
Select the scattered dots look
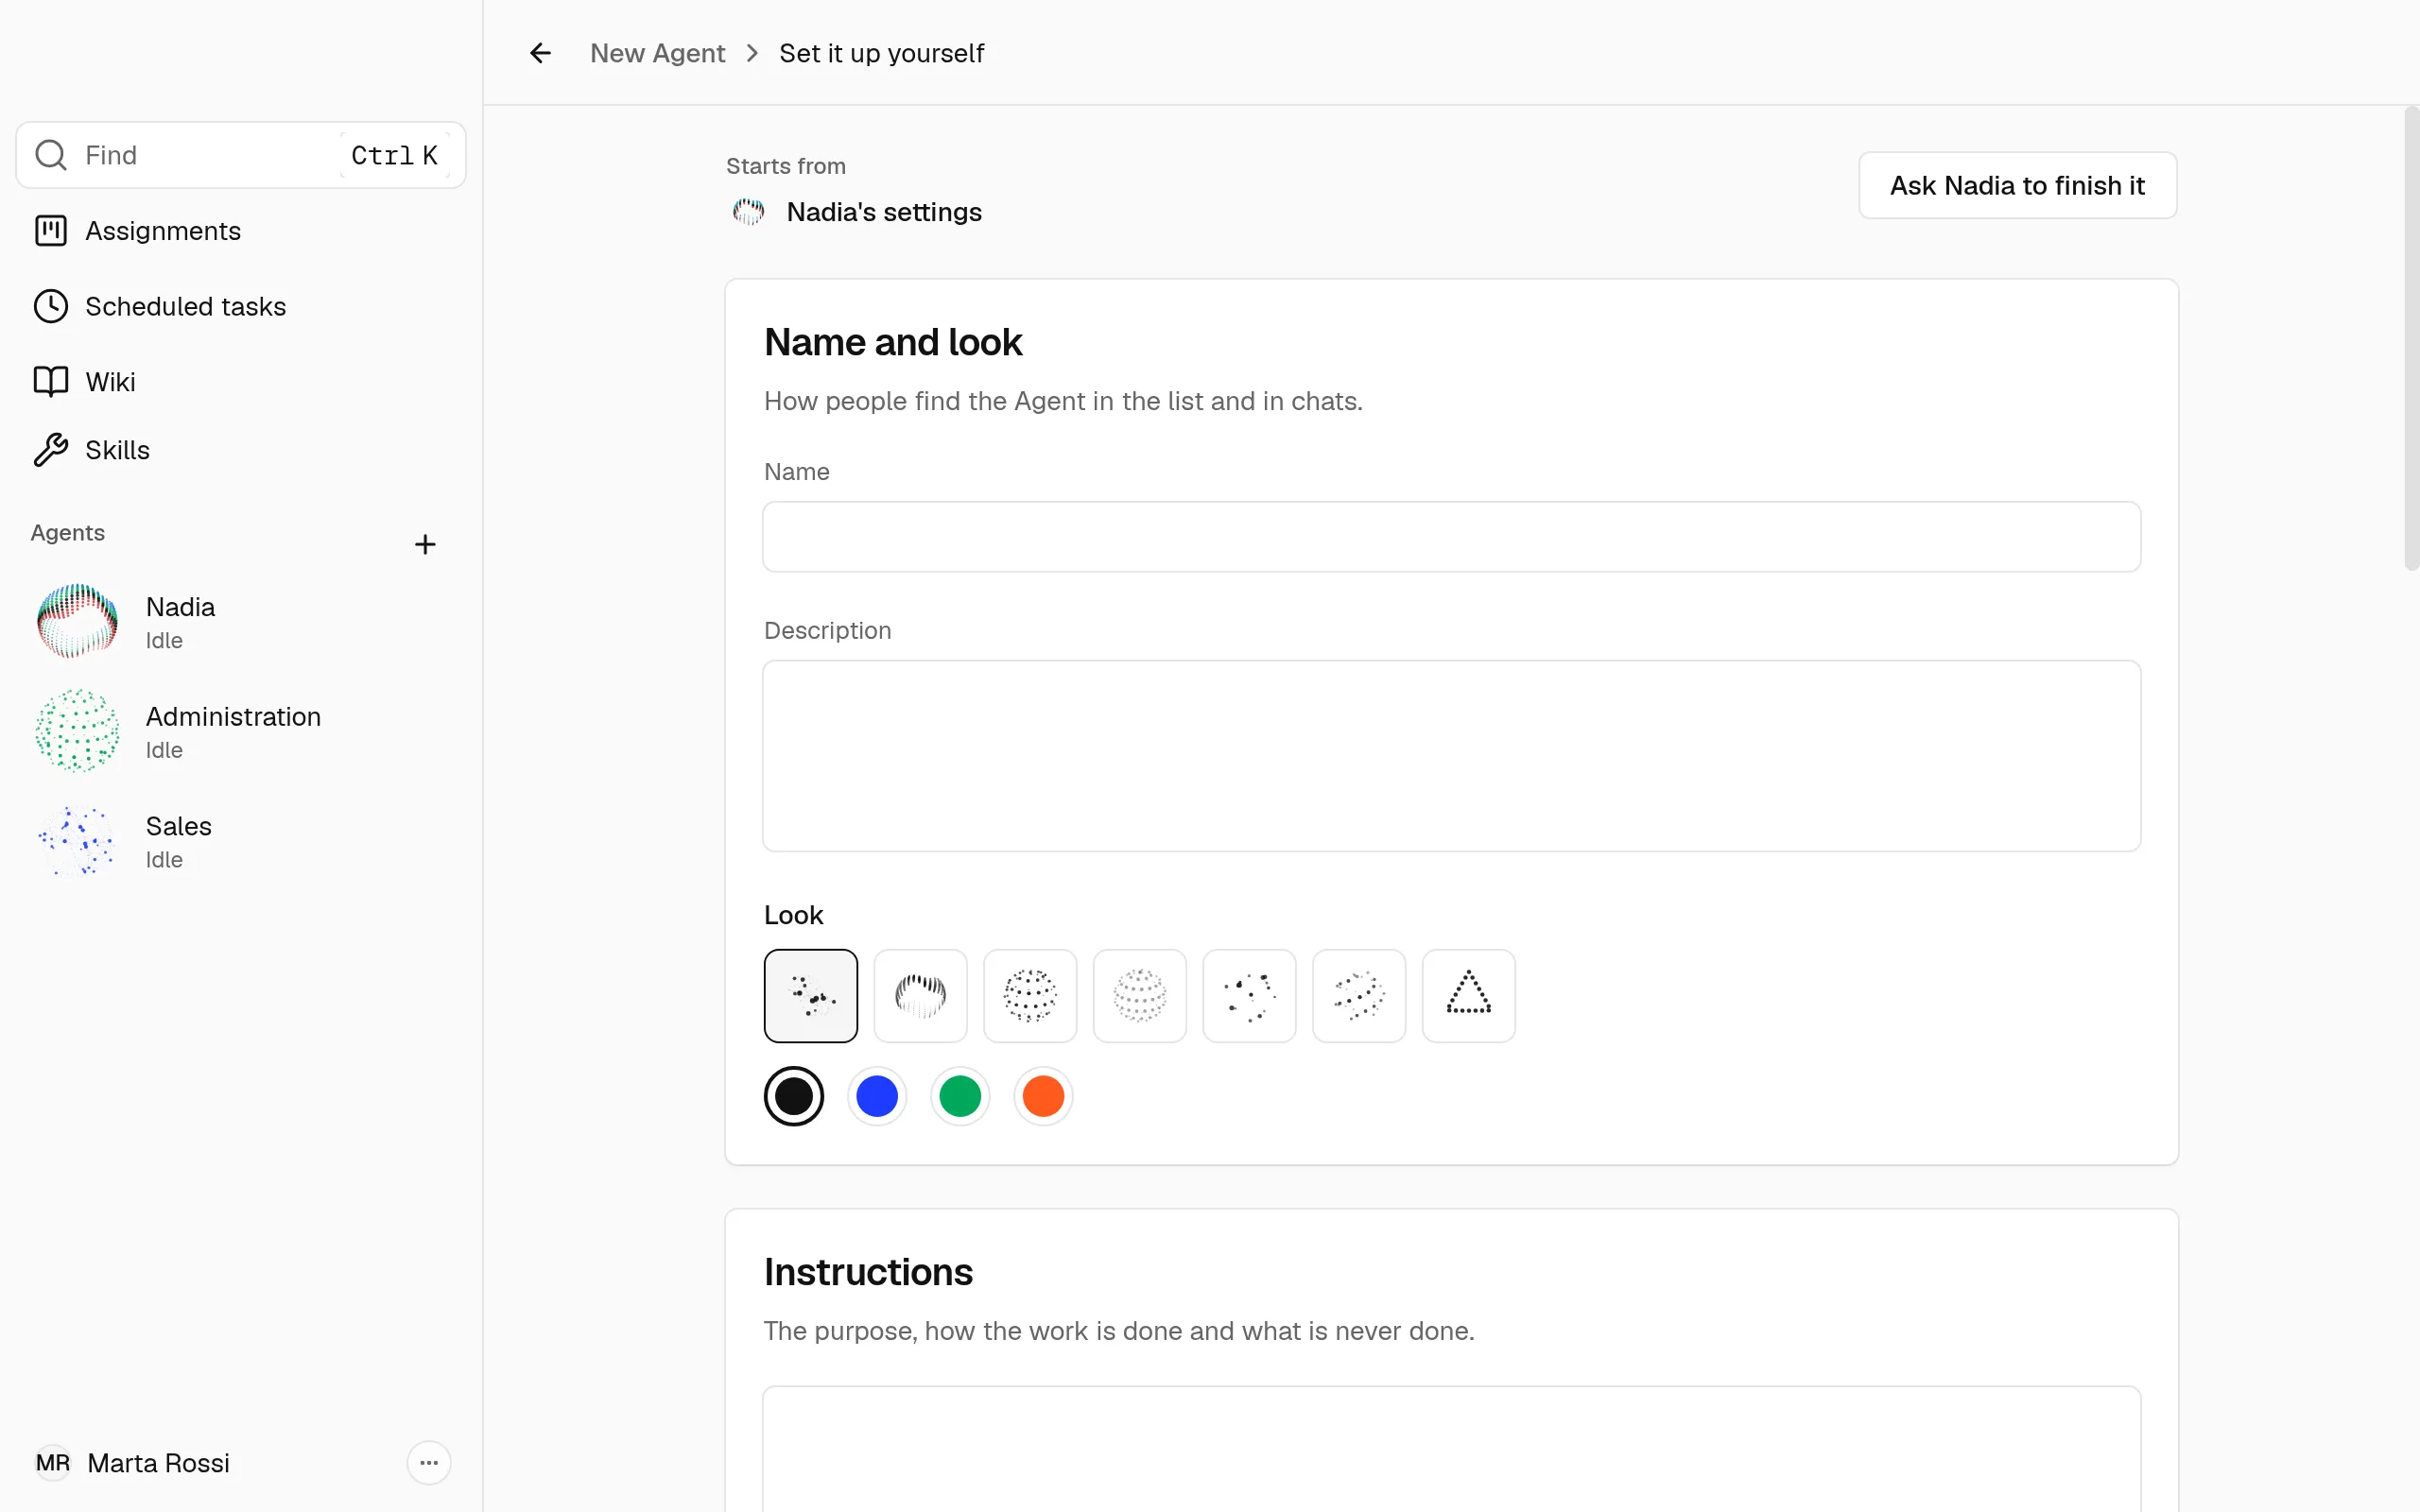pyautogui.click(x=811, y=996)
